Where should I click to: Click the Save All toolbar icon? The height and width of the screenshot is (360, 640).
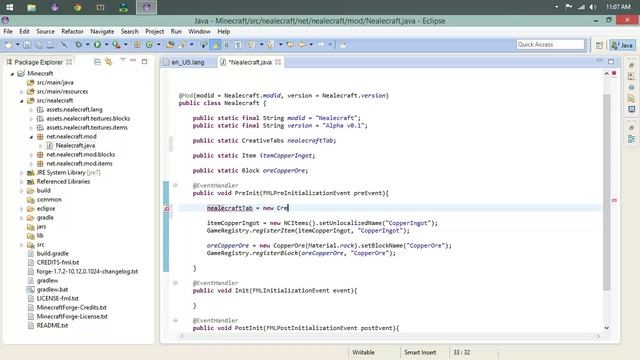(x=39, y=45)
